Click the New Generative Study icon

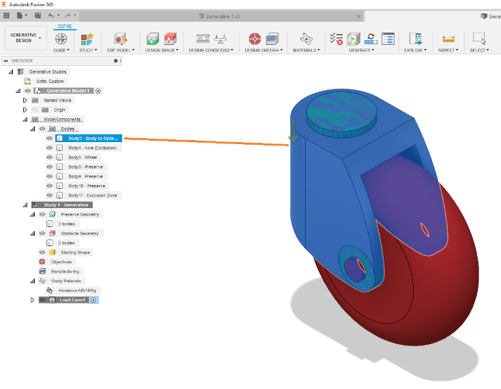click(x=87, y=39)
